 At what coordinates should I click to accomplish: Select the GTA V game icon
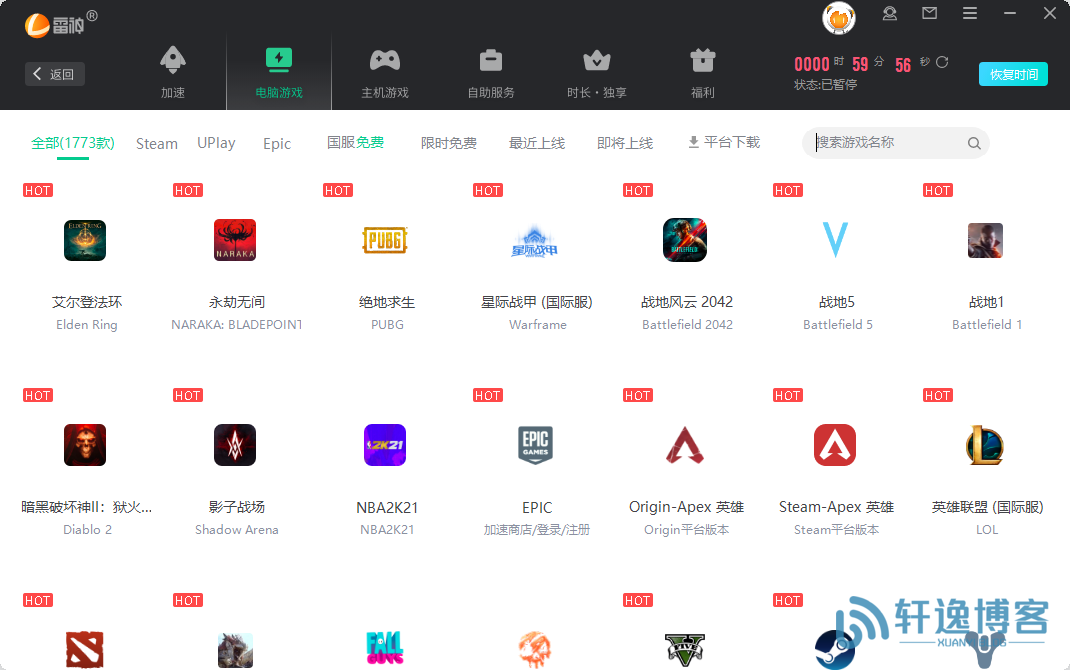click(684, 650)
